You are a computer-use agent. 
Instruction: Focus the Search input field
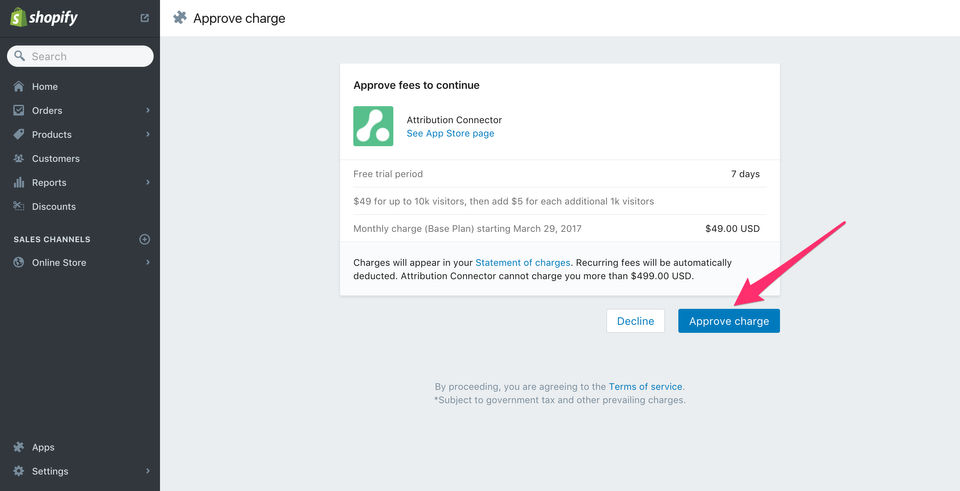(x=86, y=57)
